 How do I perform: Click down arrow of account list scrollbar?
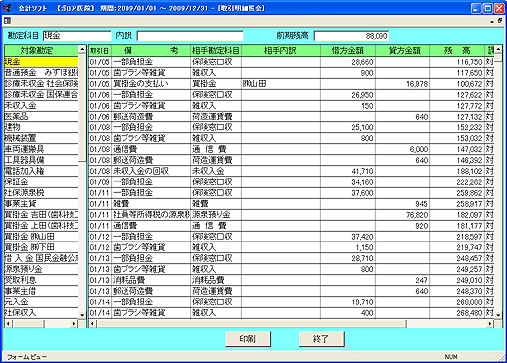(82, 314)
